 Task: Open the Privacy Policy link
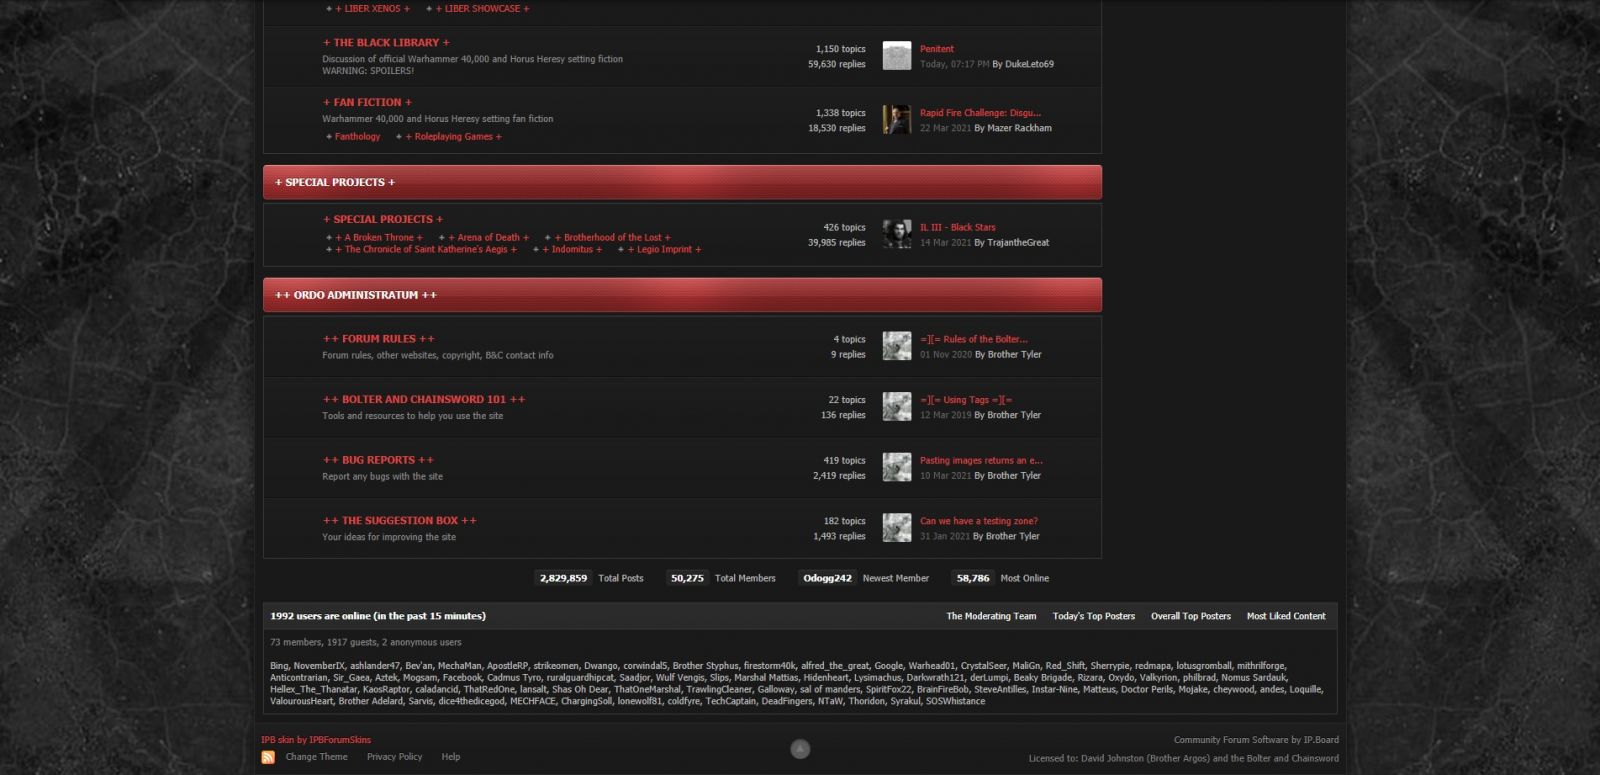(394, 757)
